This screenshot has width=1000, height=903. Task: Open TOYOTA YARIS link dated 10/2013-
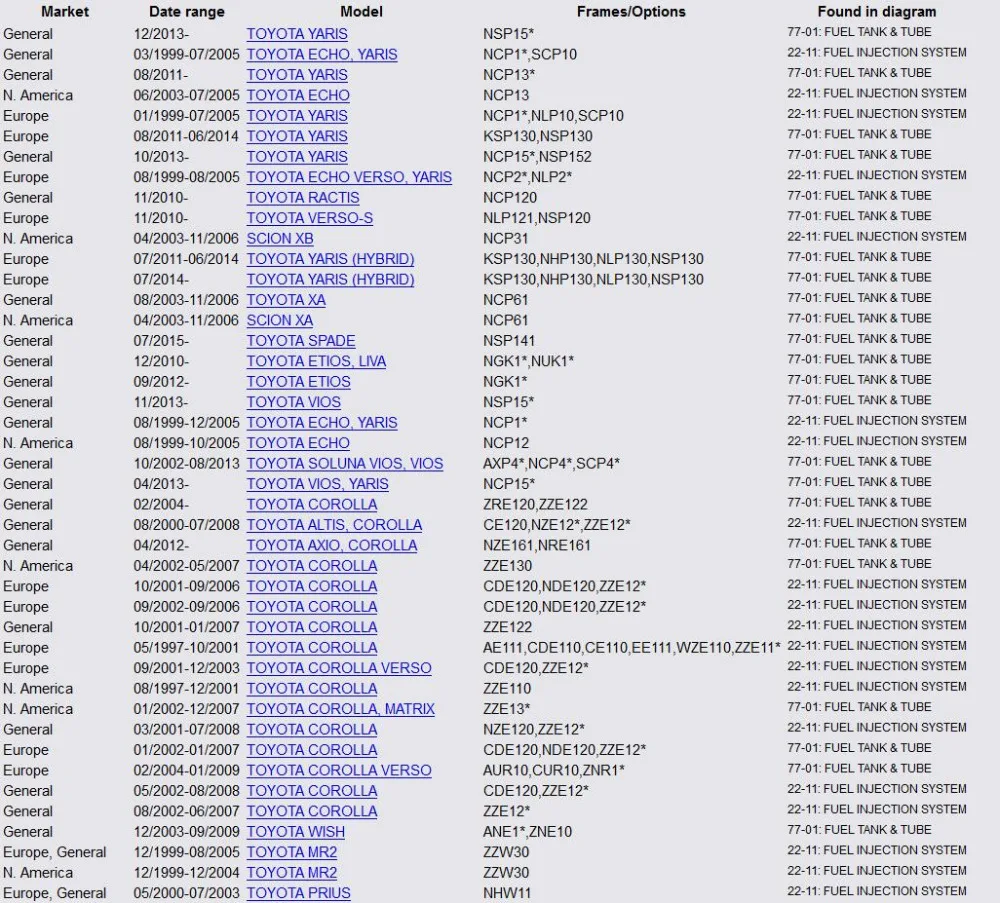tap(297, 157)
